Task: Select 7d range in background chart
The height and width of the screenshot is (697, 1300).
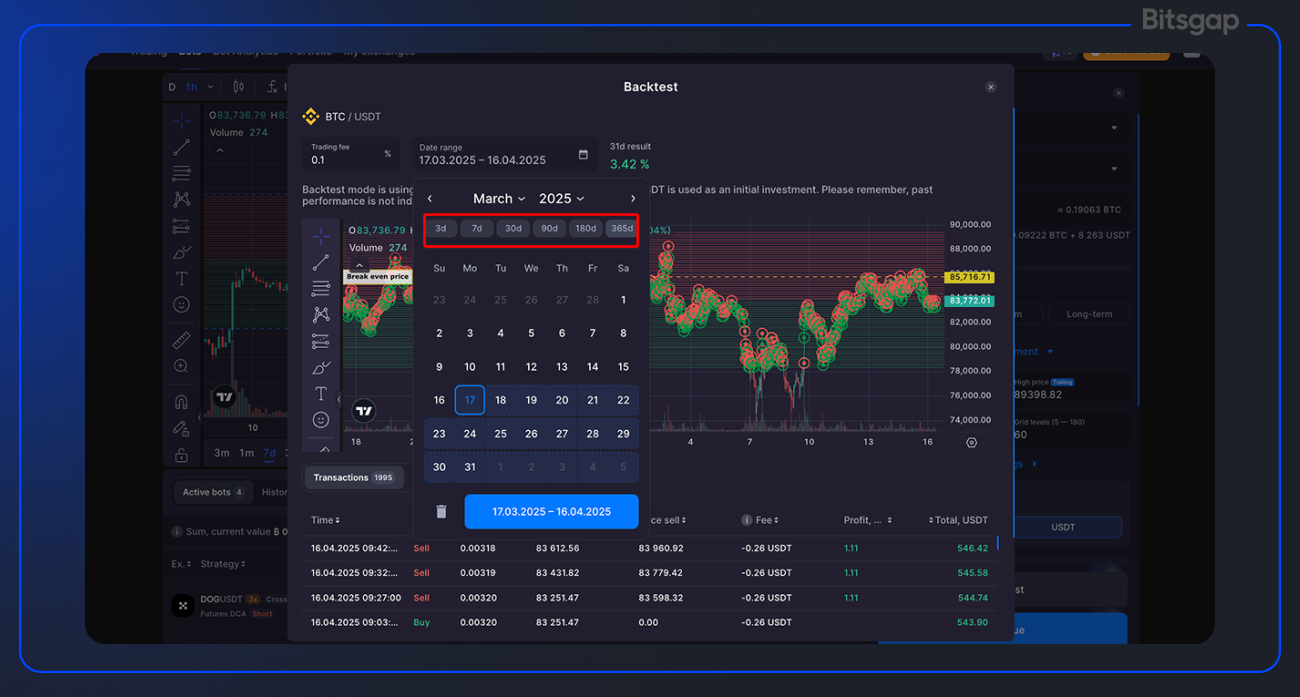Action: pos(270,453)
